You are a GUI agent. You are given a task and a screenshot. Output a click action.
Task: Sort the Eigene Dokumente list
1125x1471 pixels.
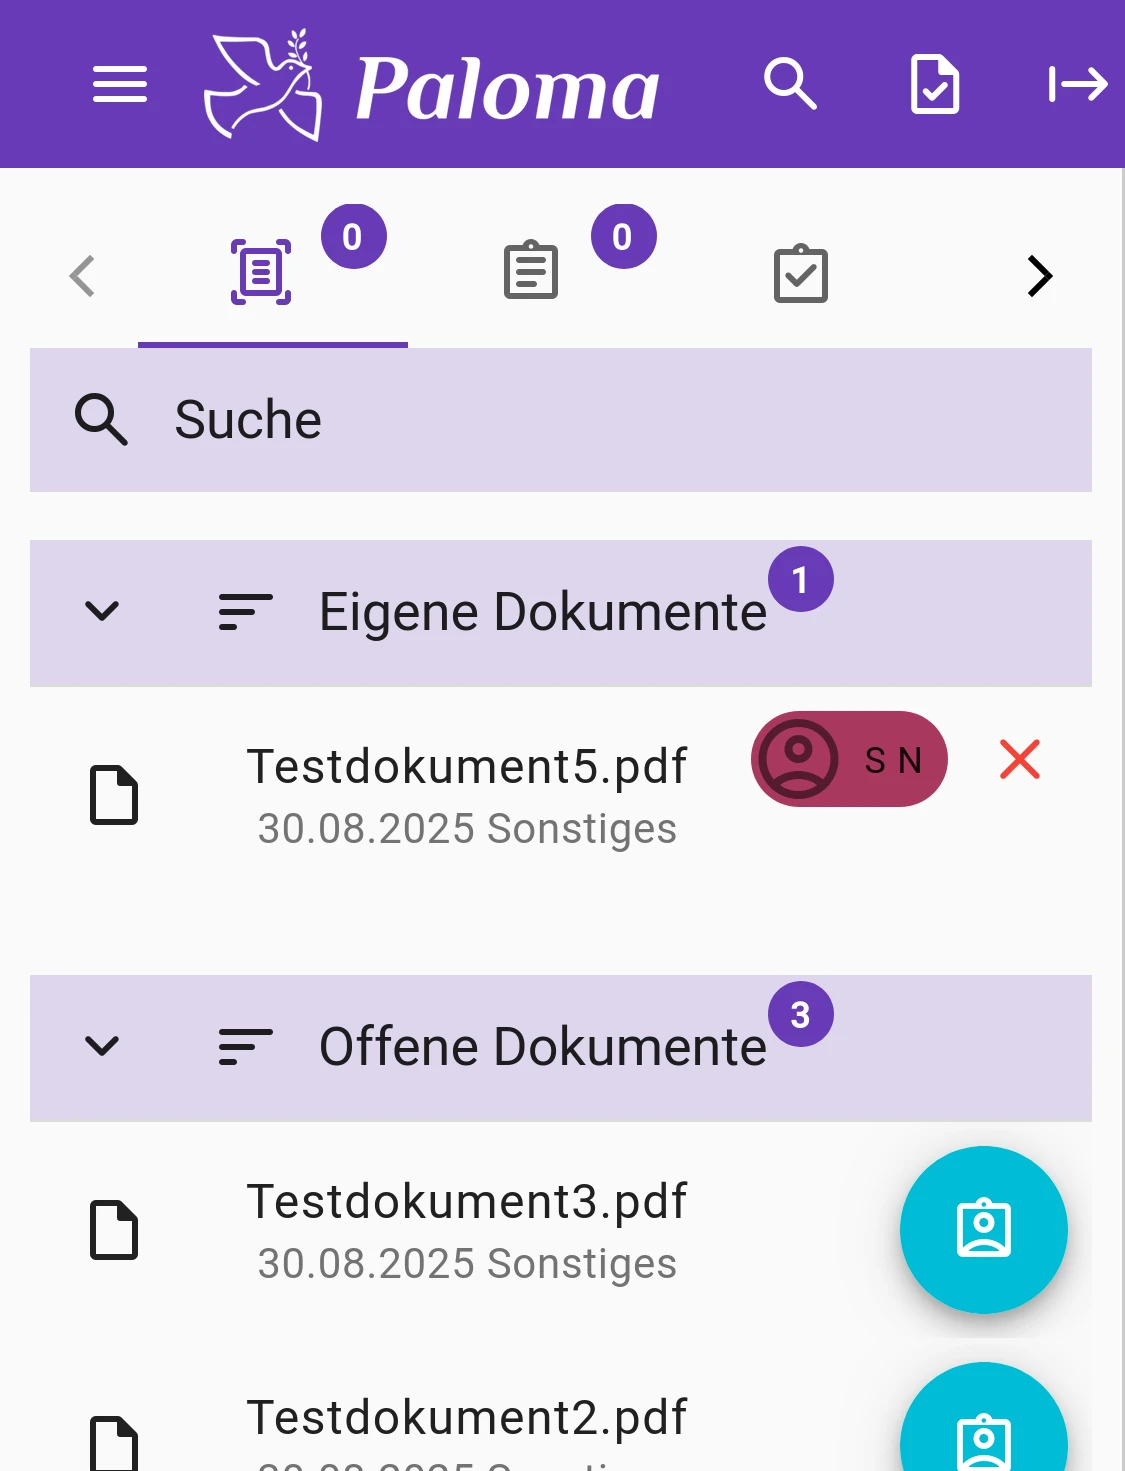coord(245,612)
